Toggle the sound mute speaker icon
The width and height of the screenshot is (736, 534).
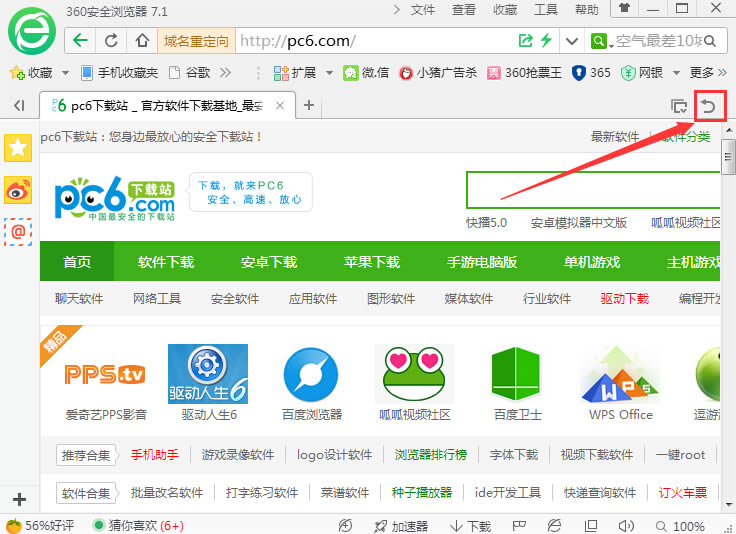coord(626,526)
